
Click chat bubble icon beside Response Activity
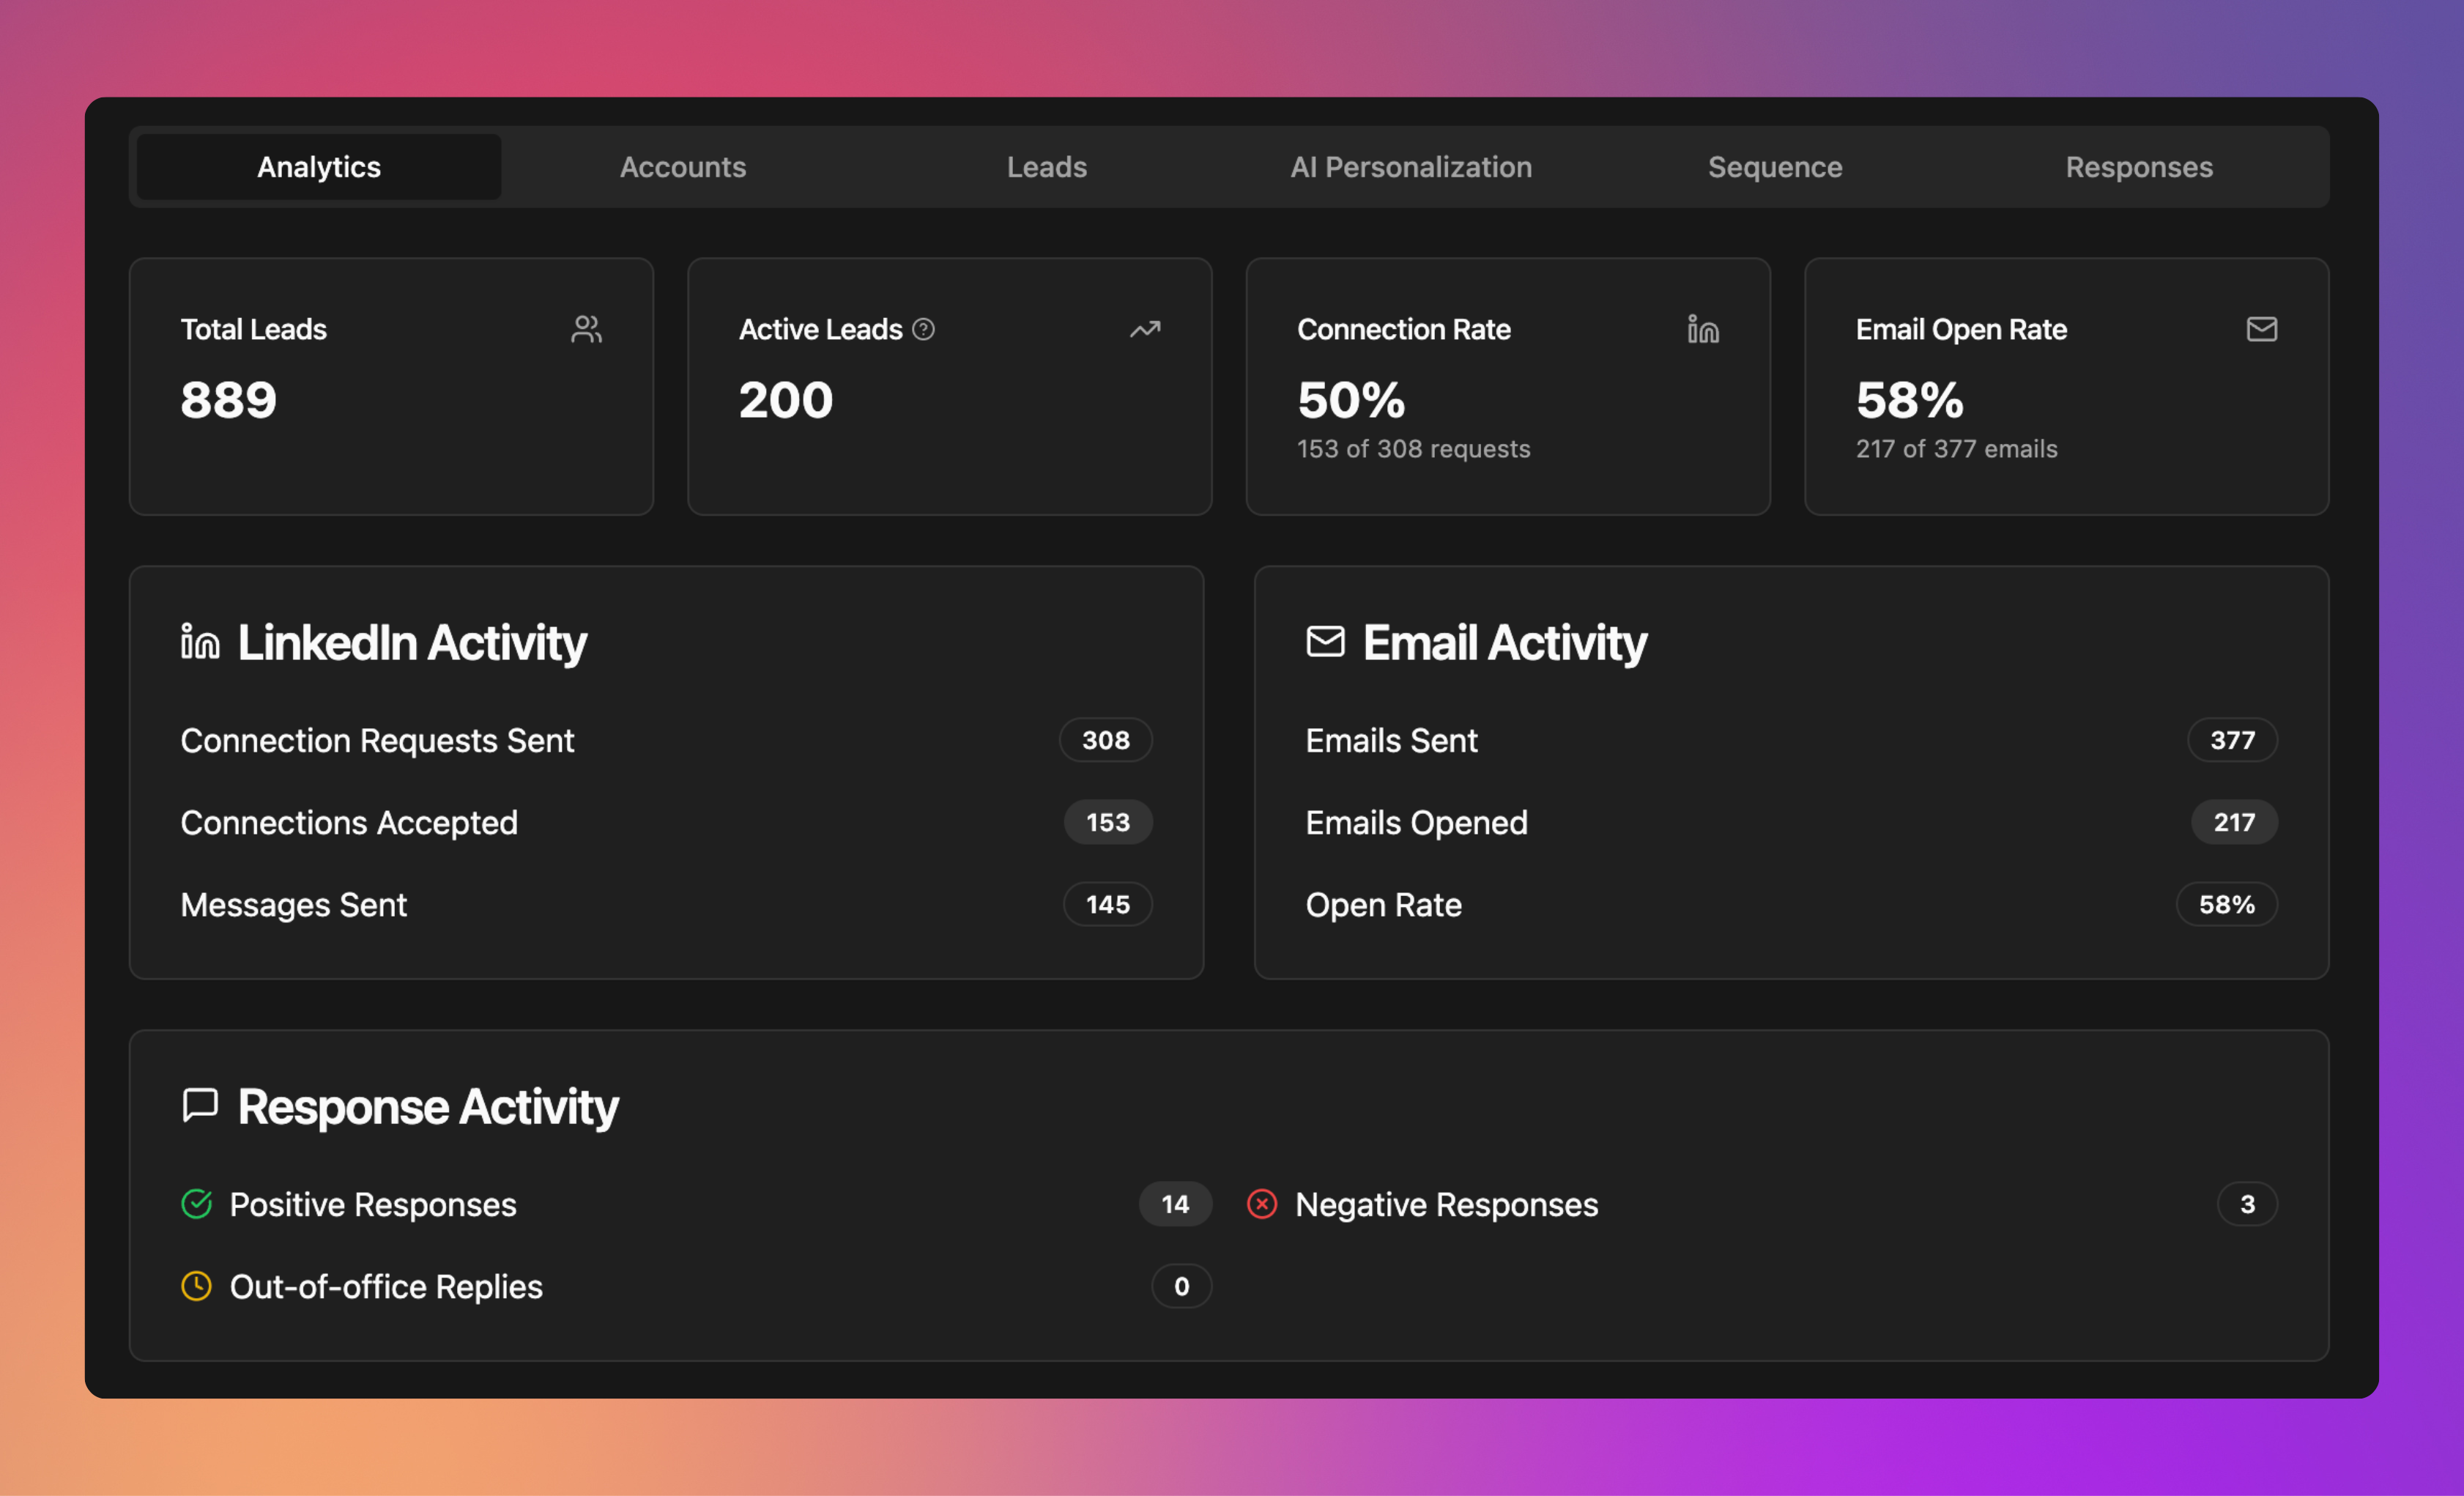click(200, 1105)
